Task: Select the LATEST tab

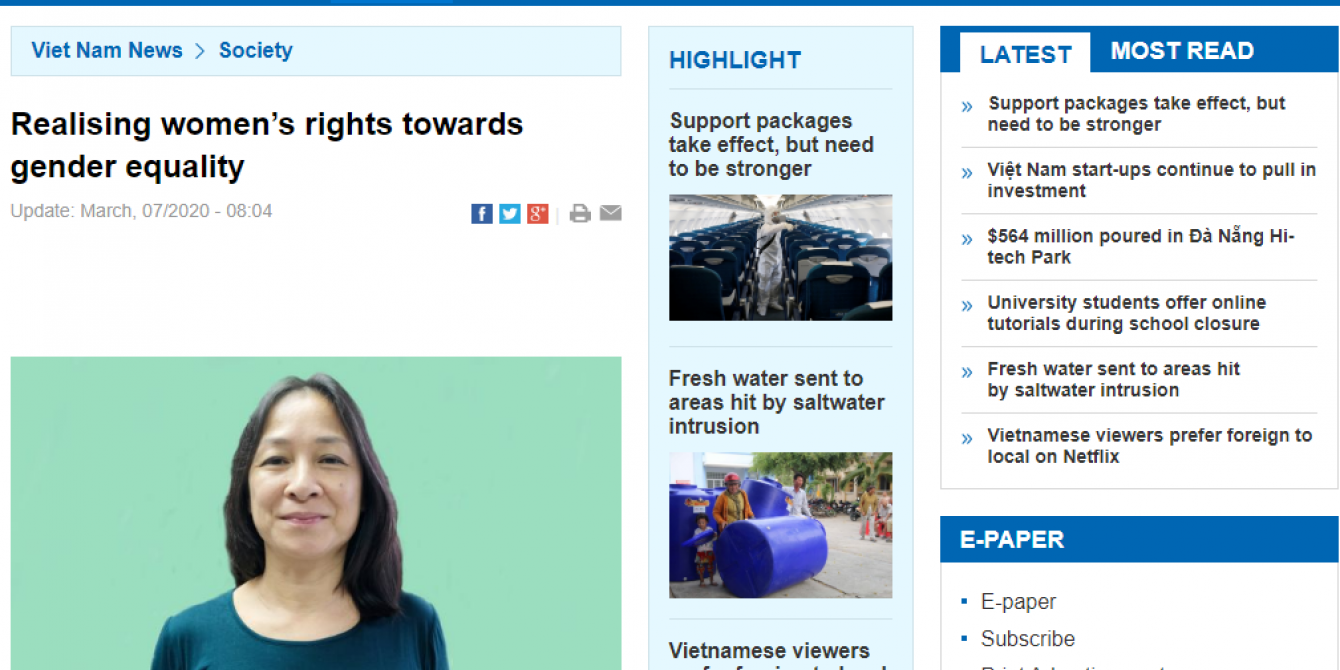Action: (x=1025, y=54)
